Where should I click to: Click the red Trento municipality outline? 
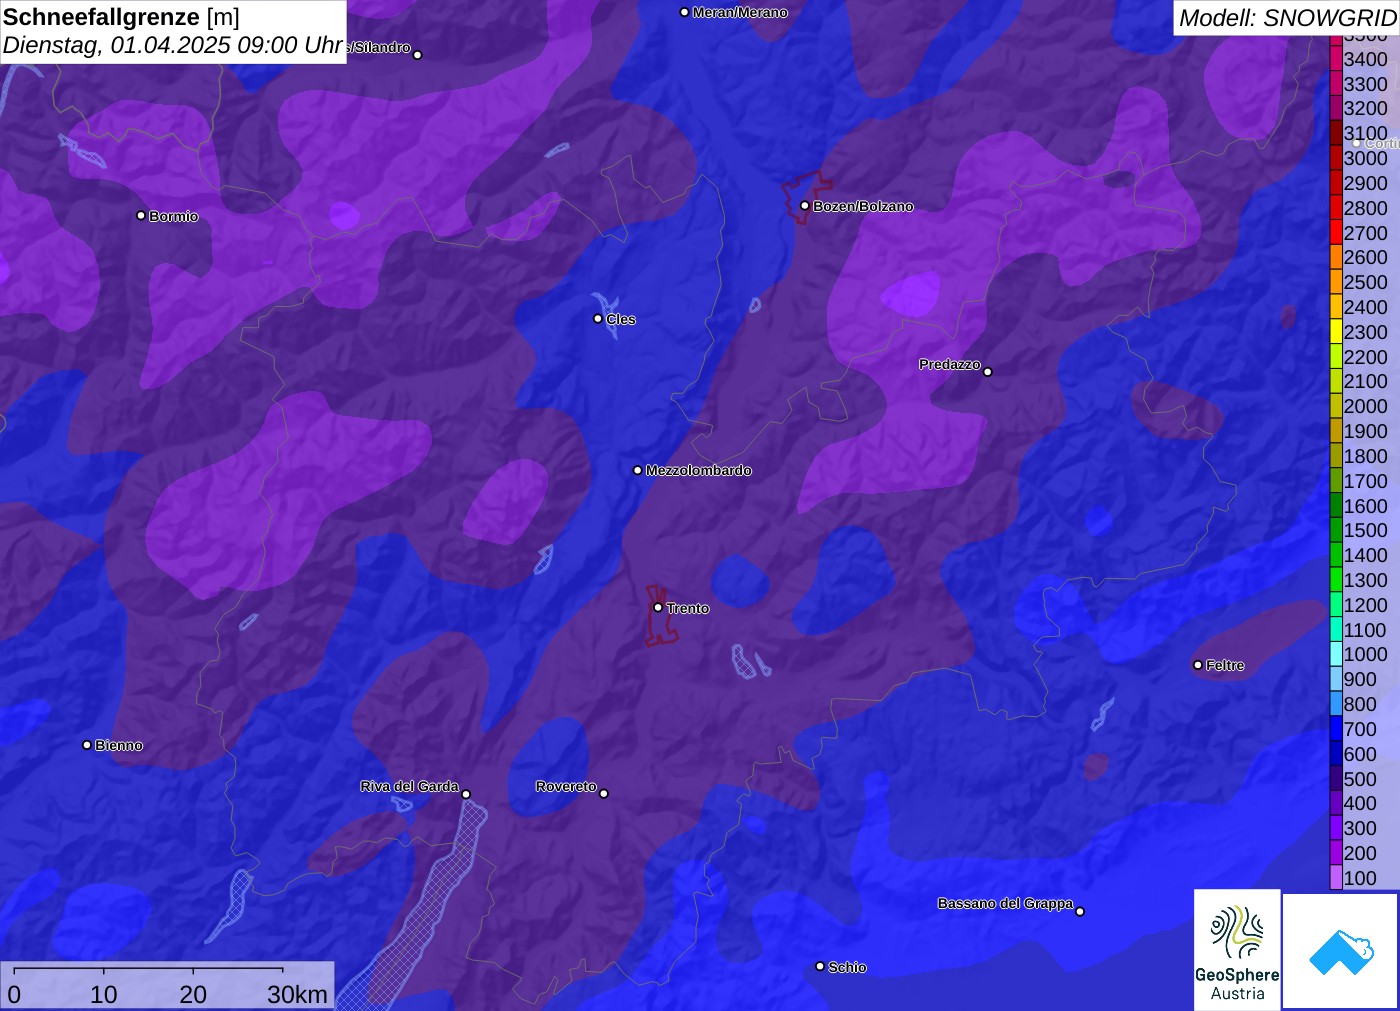(x=660, y=615)
